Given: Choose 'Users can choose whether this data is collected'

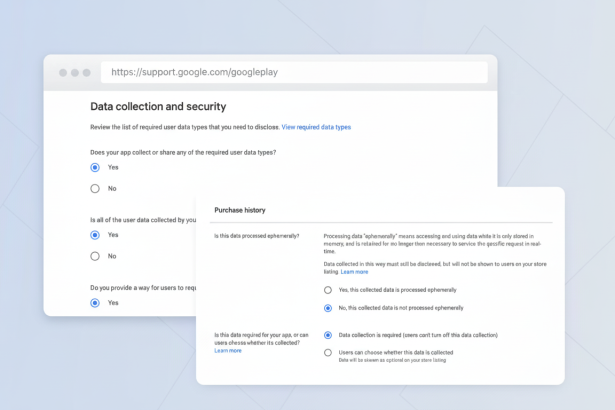Looking at the screenshot, I should click(328, 352).
